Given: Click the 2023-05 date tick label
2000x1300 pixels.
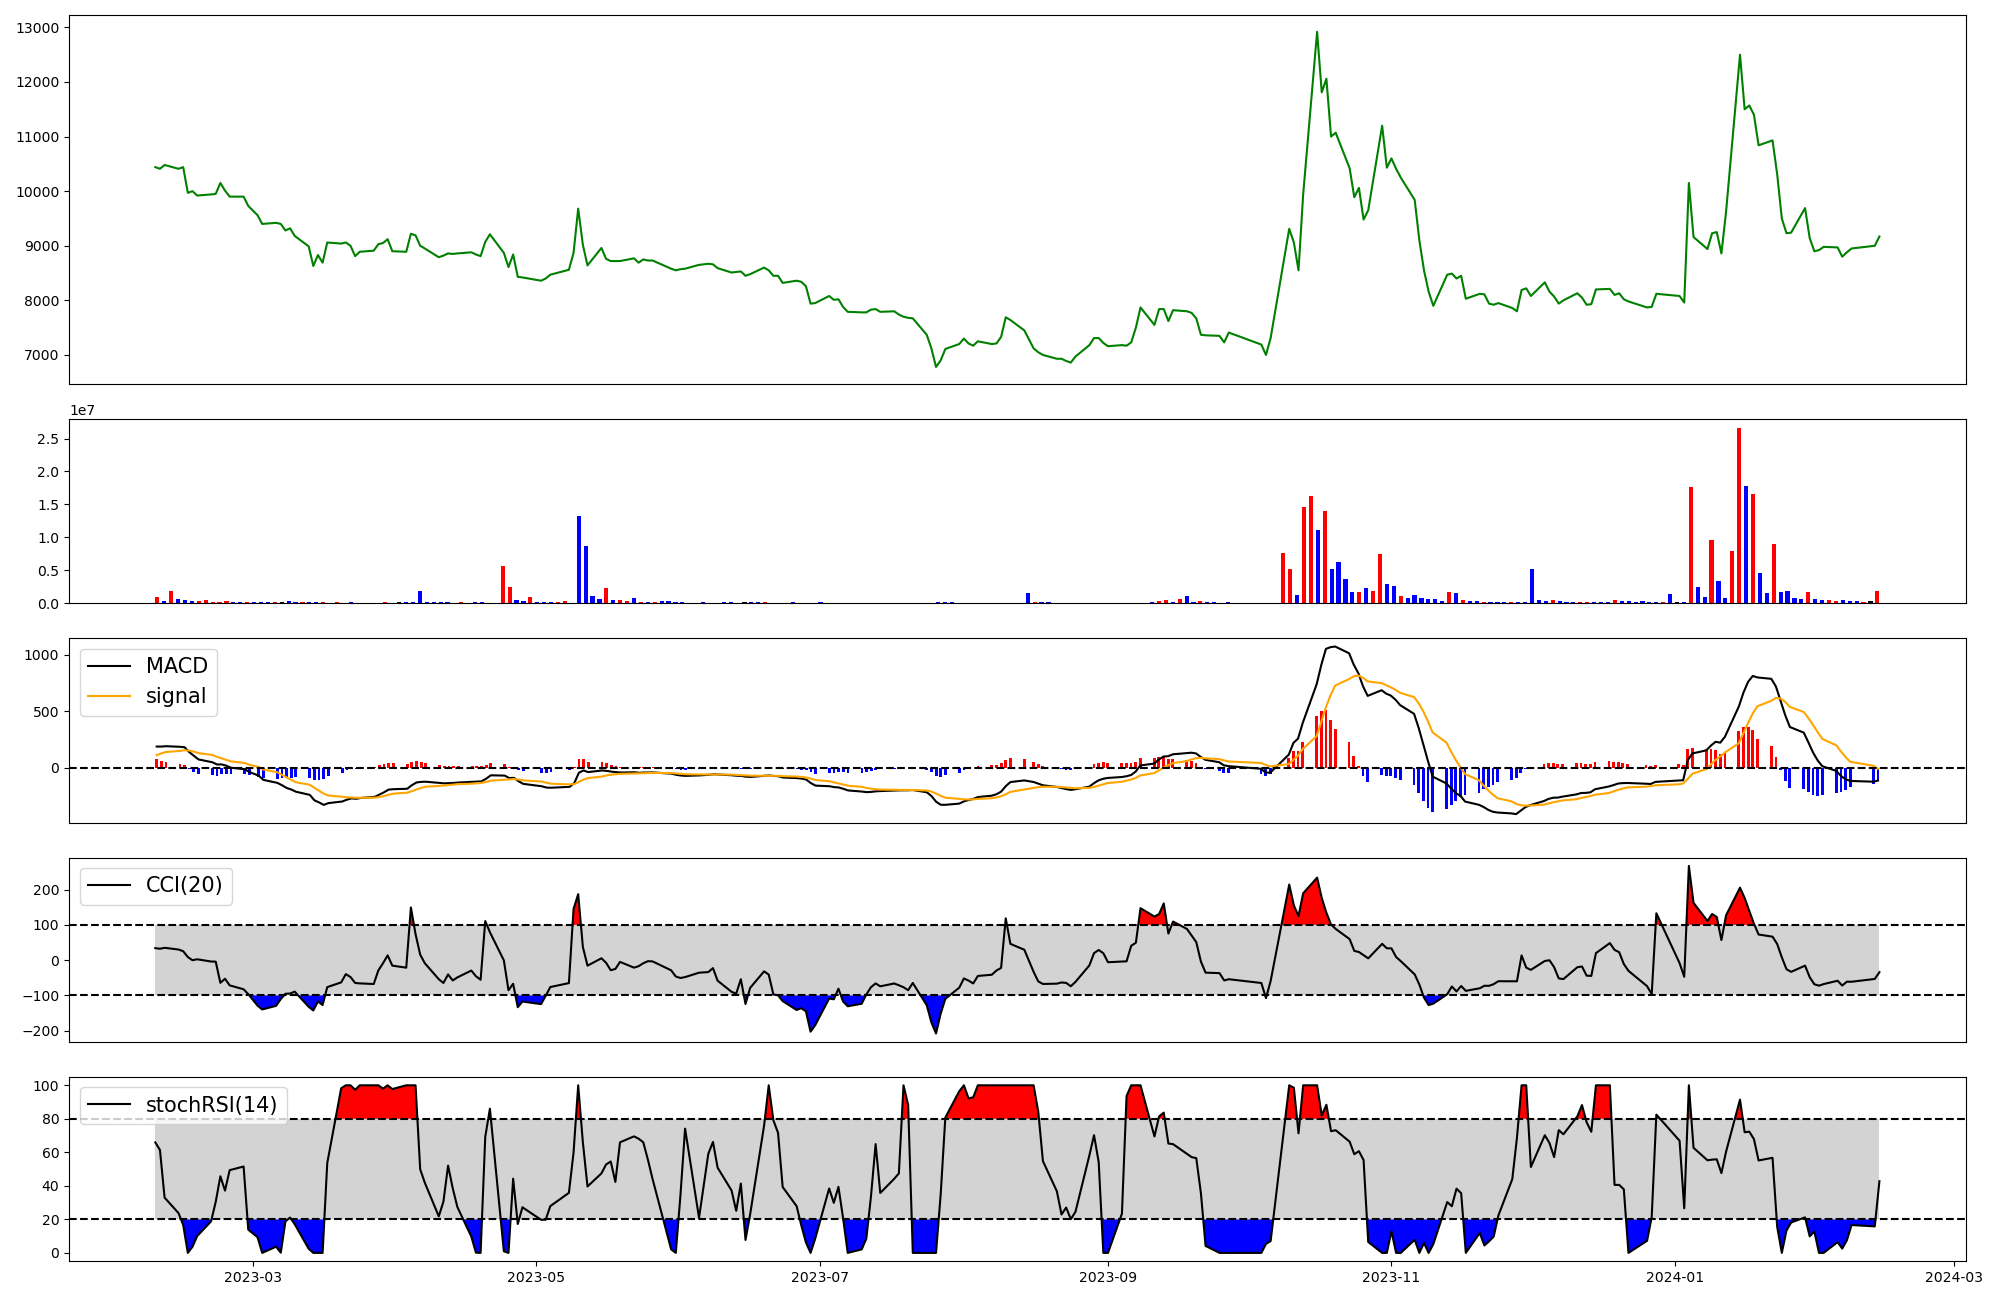Looking at the screenshot, I should 537,1277.
